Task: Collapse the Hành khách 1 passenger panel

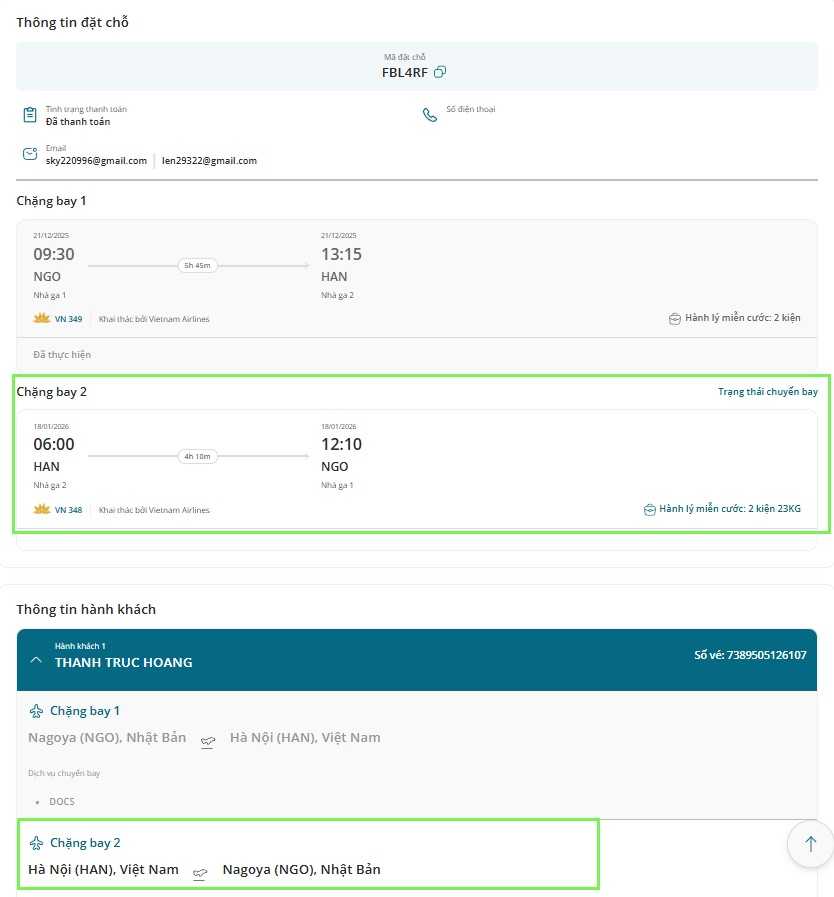Action: coord(36,661)
